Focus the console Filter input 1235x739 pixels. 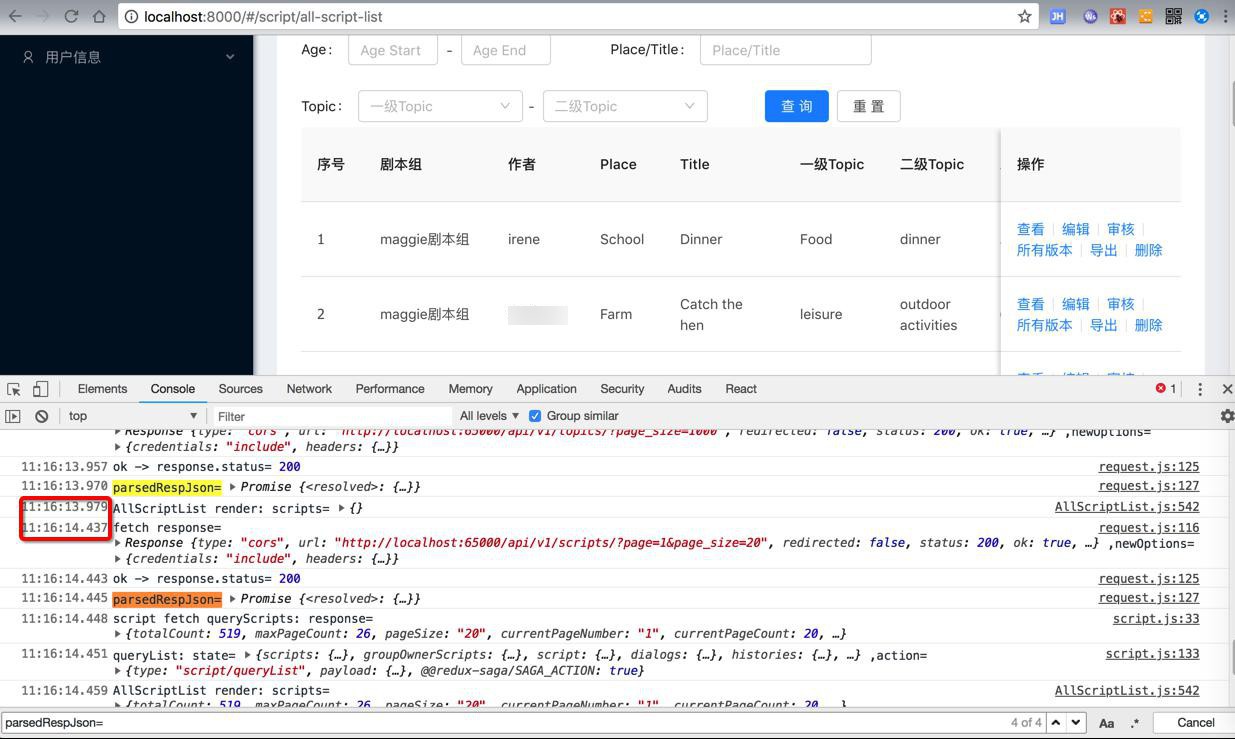330,416
